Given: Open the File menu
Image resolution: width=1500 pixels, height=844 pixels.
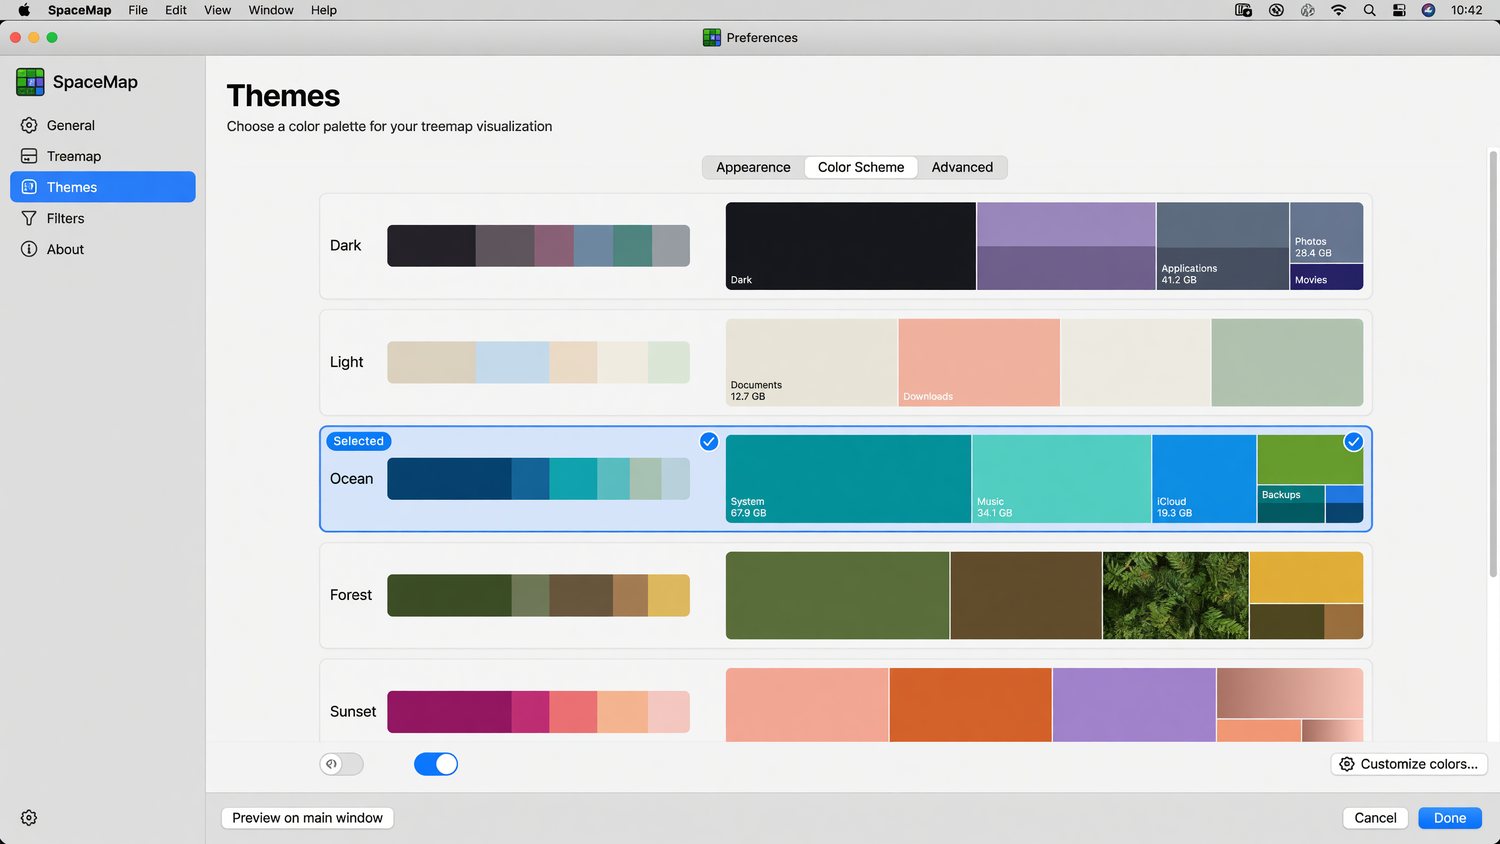Looking at the screenshot, I should (138, 10).
